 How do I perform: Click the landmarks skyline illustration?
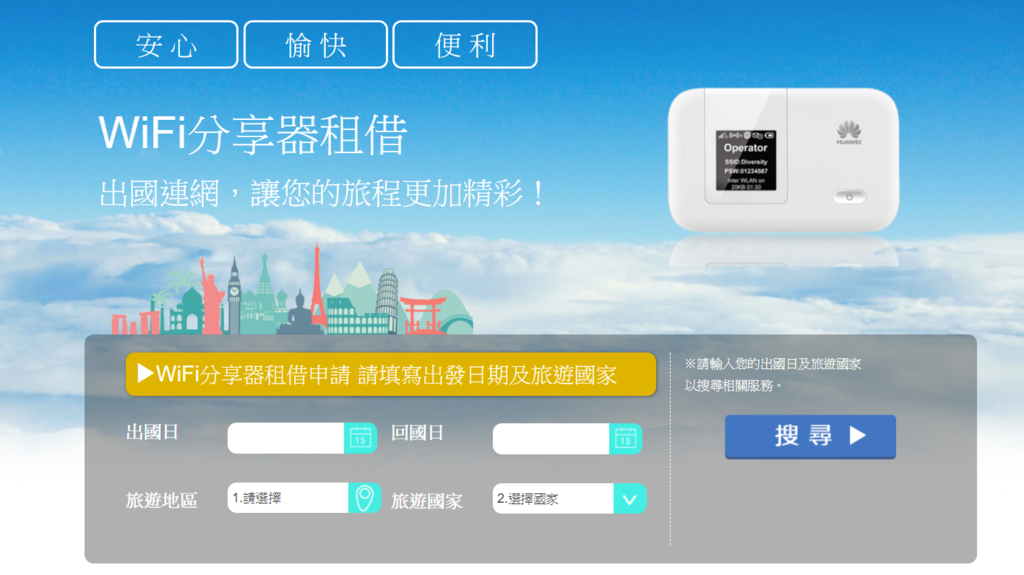(x=292, y=291)
